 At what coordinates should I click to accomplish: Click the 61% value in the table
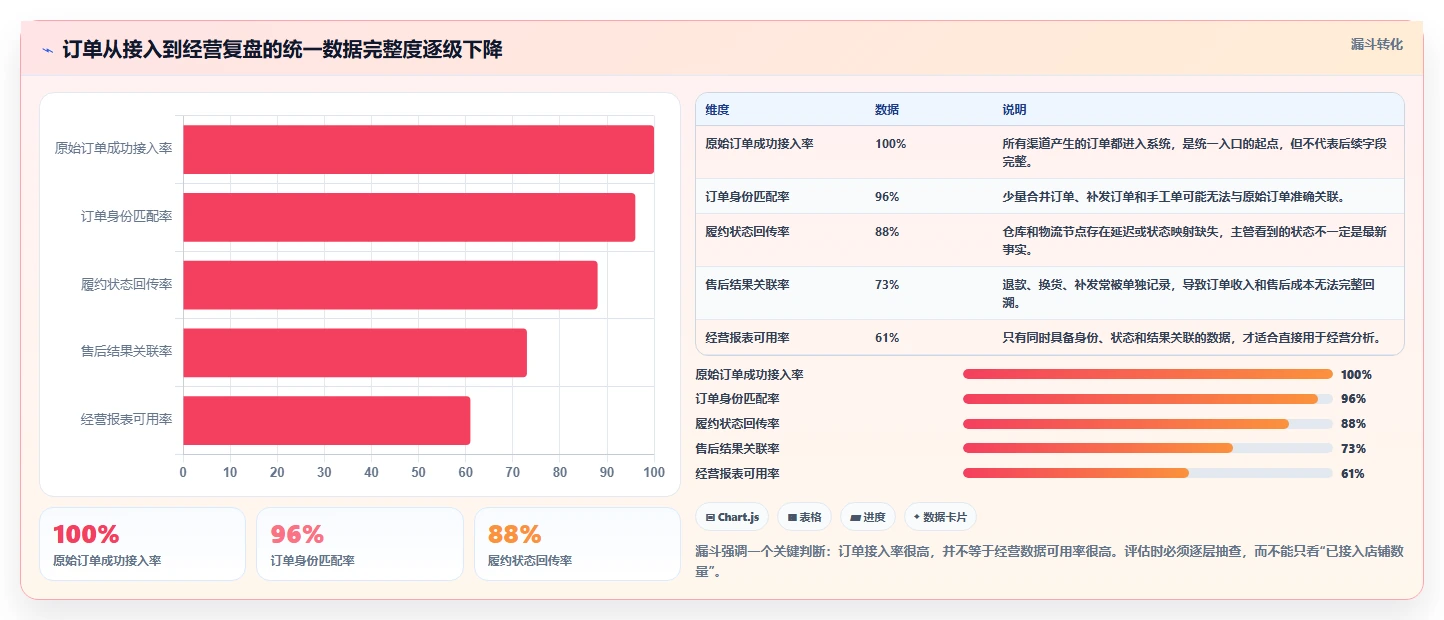coord(887,338)
